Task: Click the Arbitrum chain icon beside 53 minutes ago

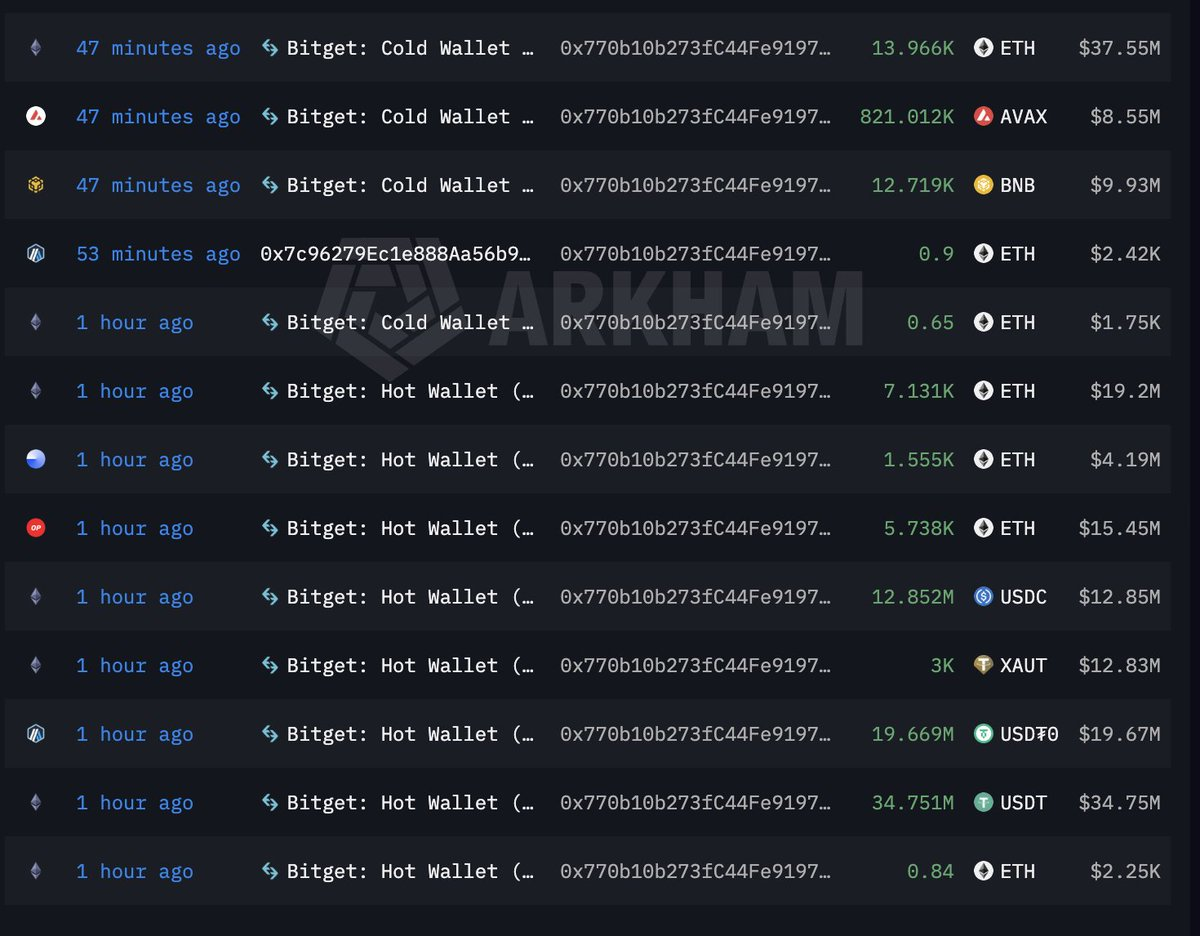Action: [x=36, y=254]
